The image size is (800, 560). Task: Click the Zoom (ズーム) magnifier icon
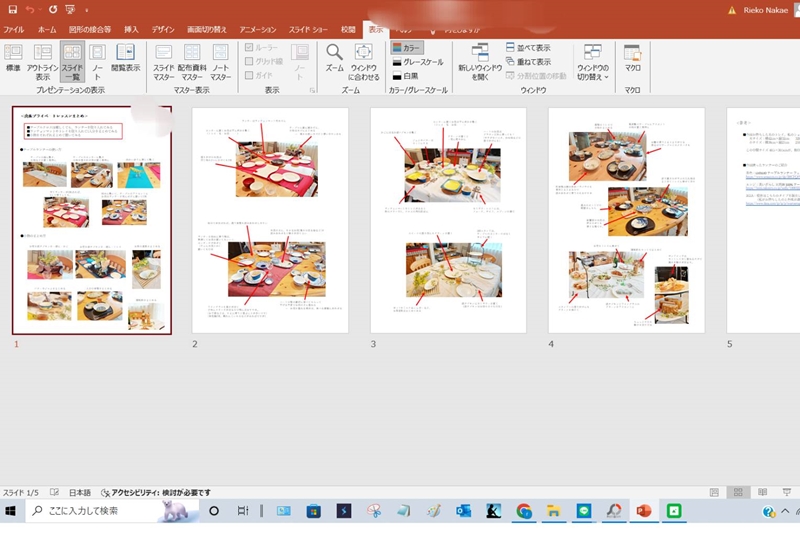click(x=335, y=53)
